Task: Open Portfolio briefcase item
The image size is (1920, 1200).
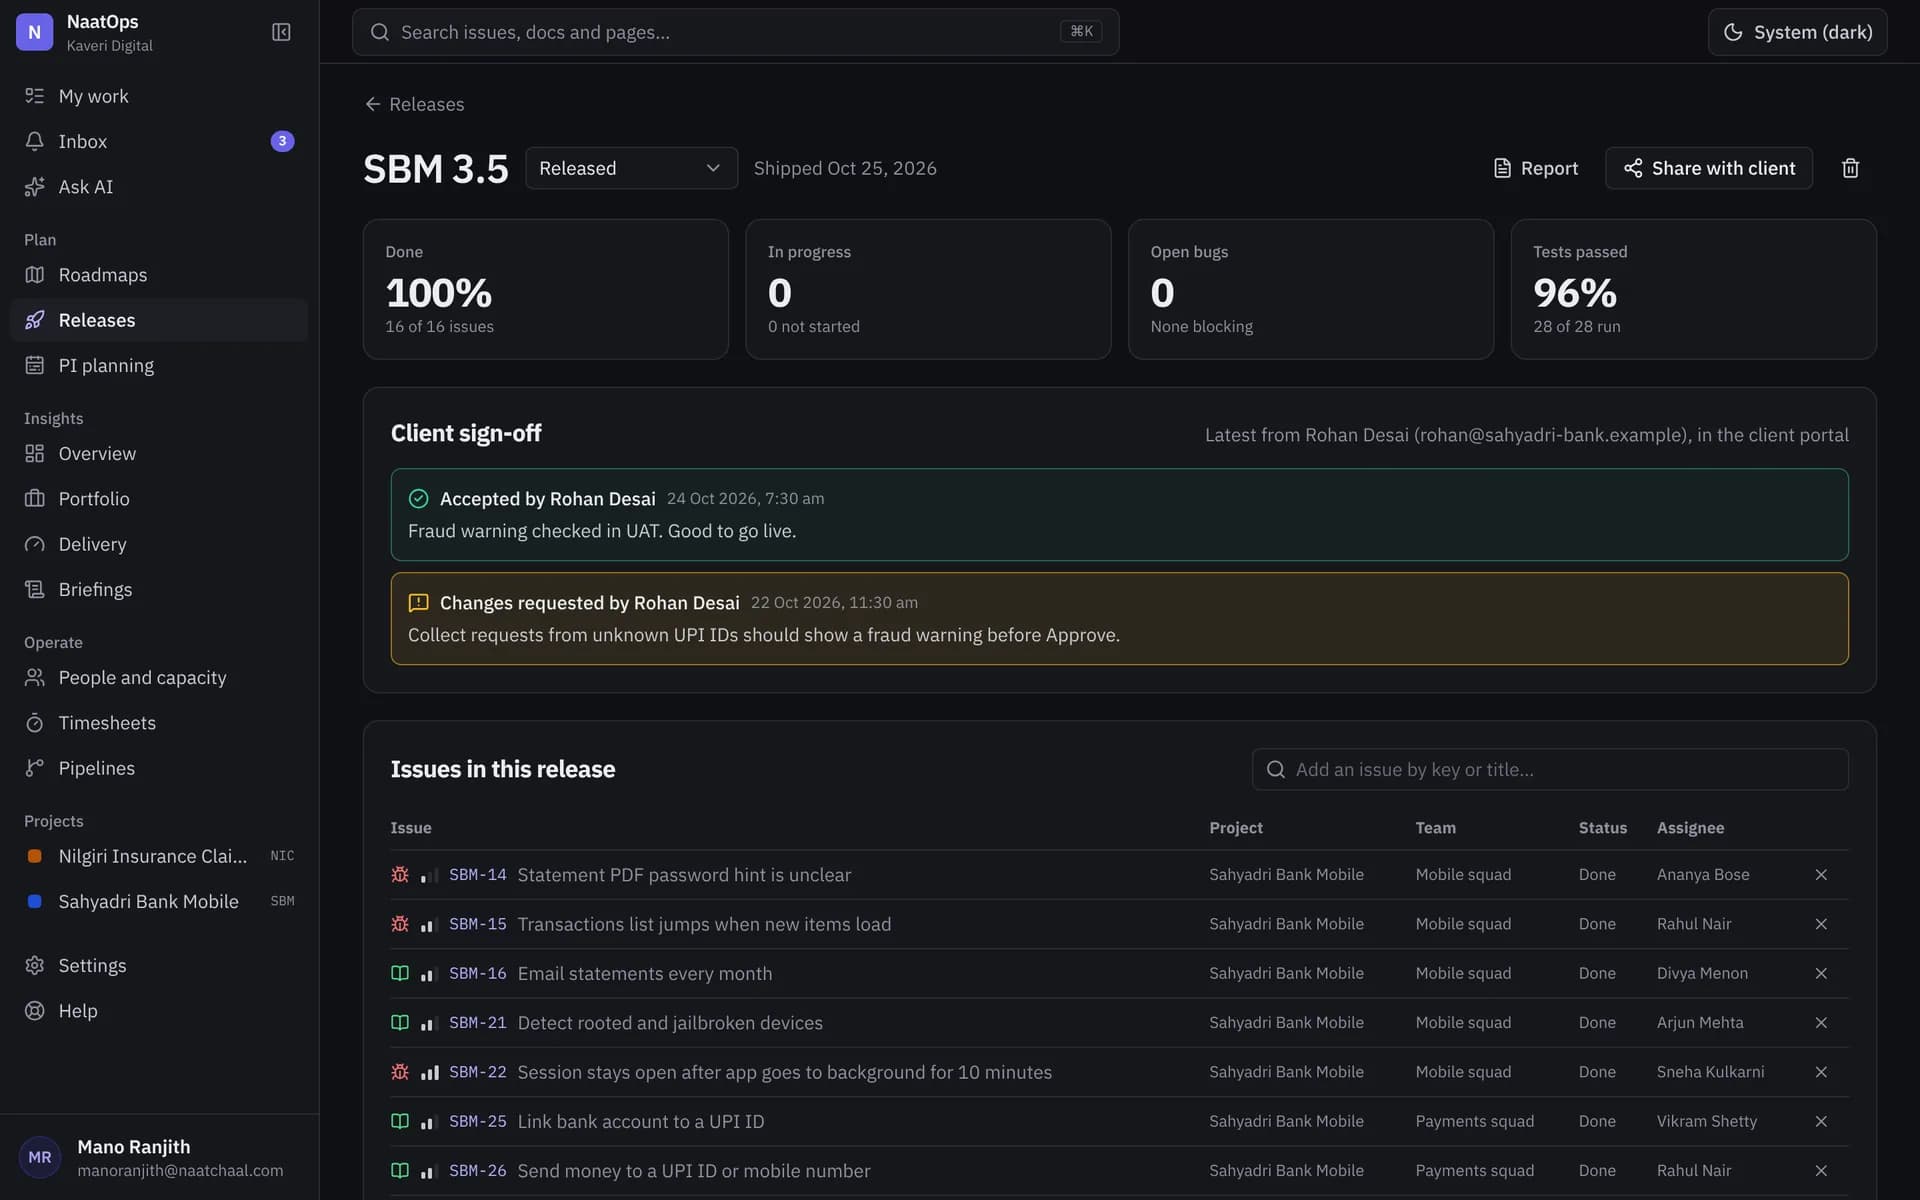Action: 160,499
